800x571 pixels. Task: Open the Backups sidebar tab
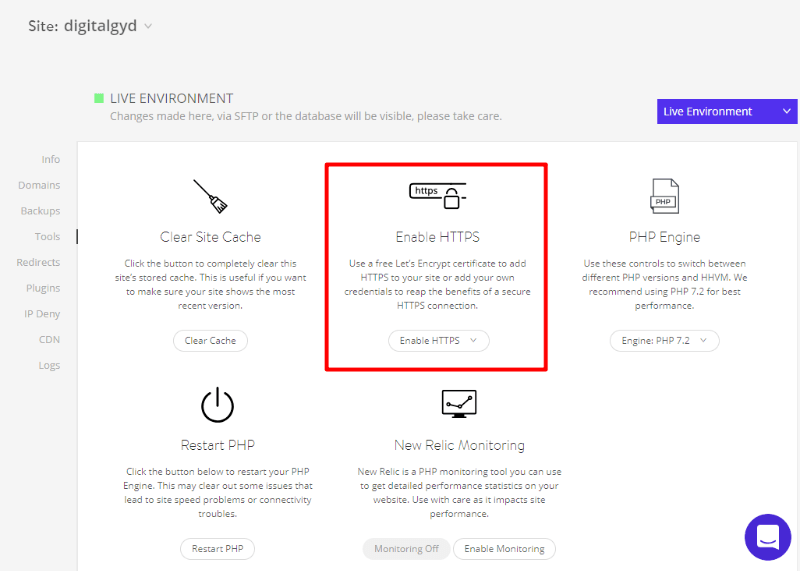(40, 211)
